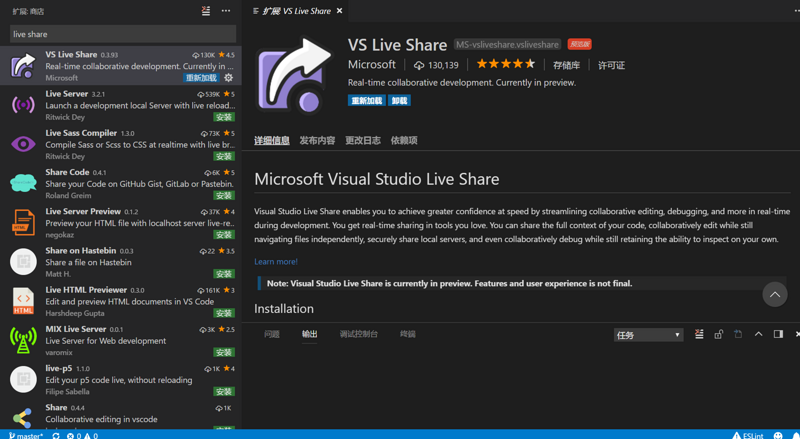Open the 许可证 license link
This screenshot has width=800, height=439.
pos(611,65)
